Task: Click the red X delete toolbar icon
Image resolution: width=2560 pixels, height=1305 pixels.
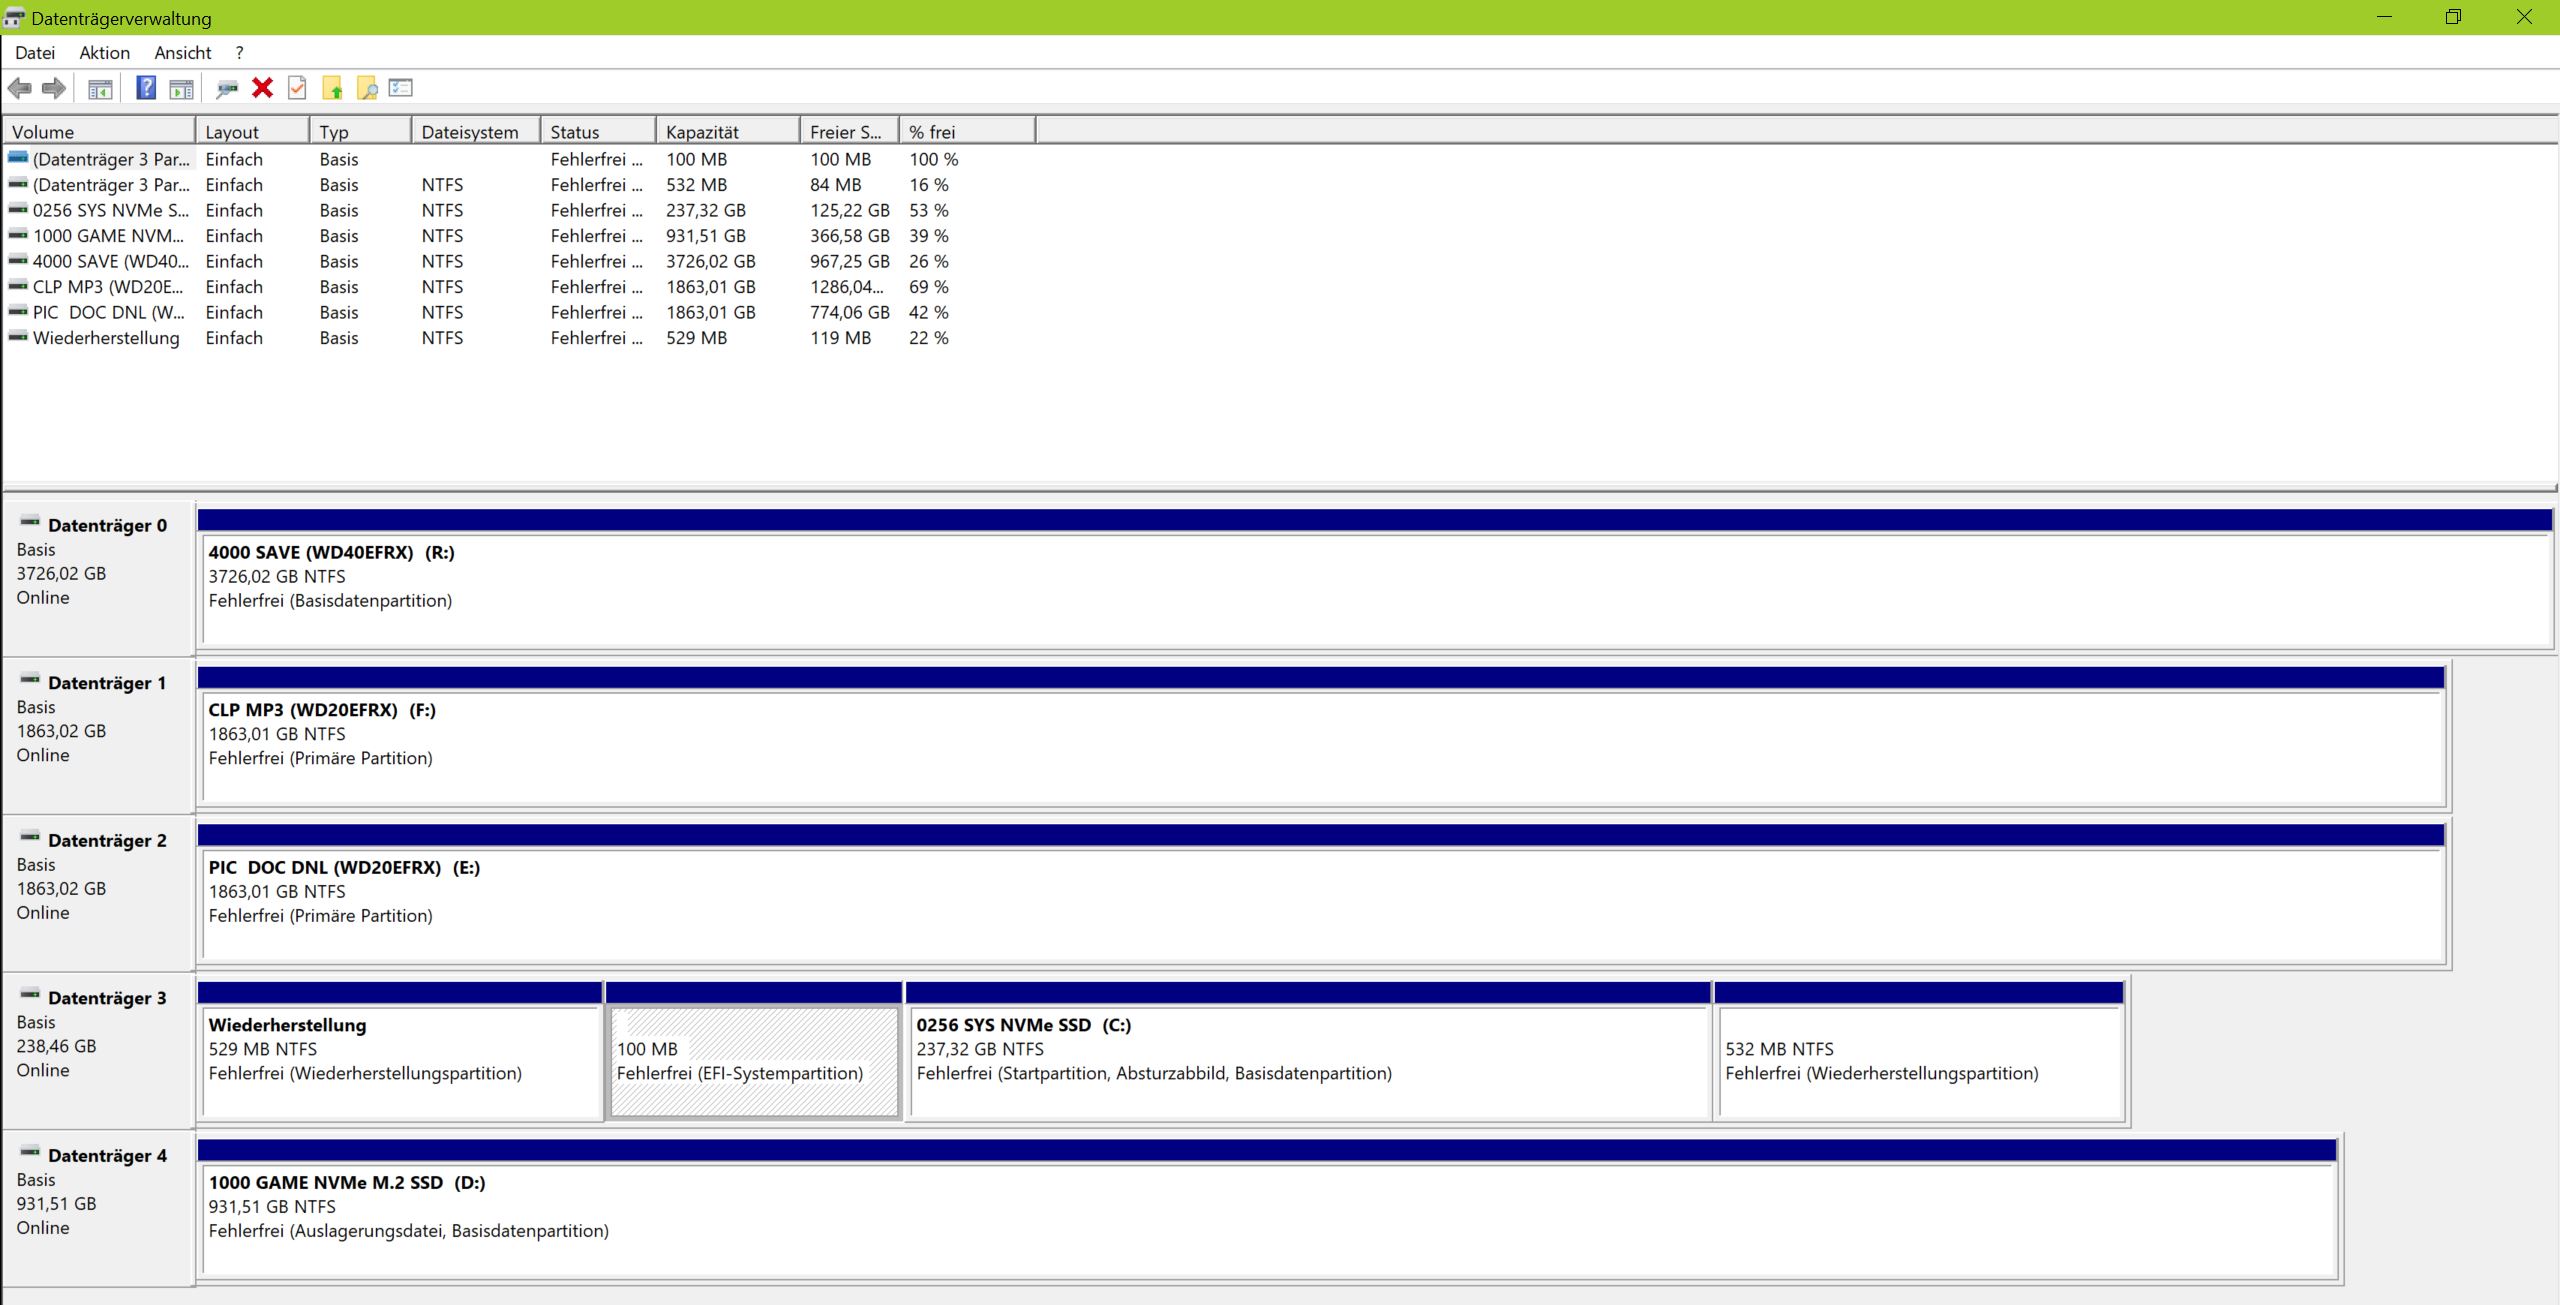Action: coord(262,88)
